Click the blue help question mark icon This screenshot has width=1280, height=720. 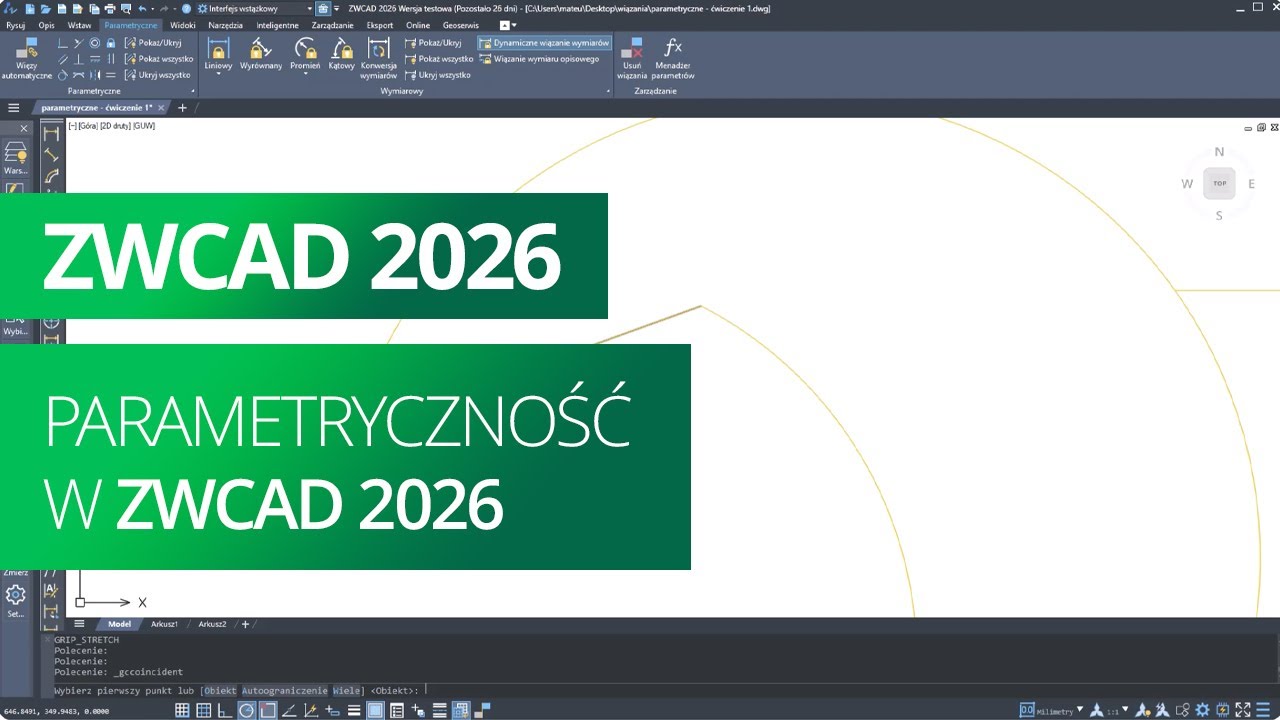point(186,8)
